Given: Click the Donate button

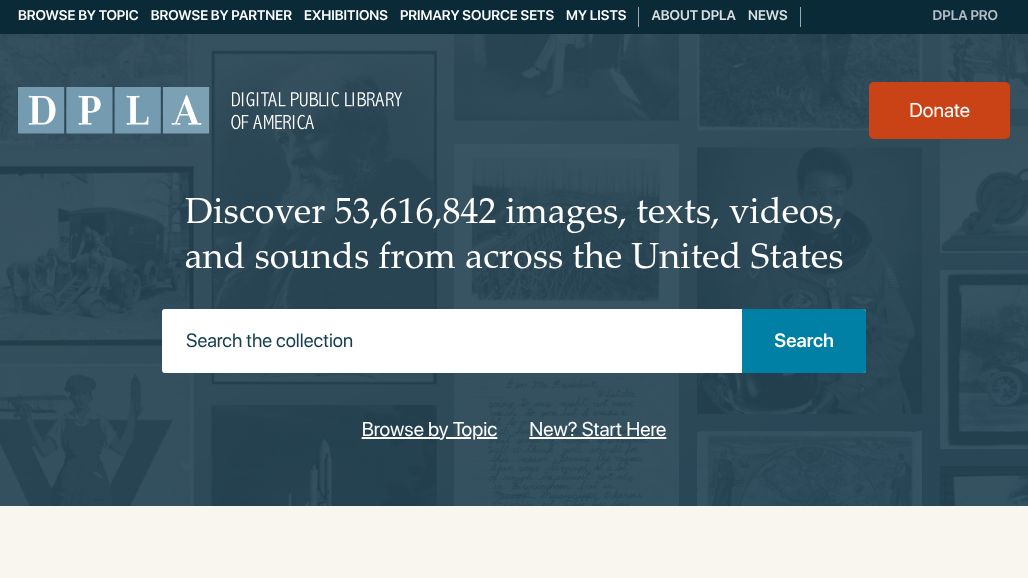Looking at the screenshot, I should (x=939, y=110).
